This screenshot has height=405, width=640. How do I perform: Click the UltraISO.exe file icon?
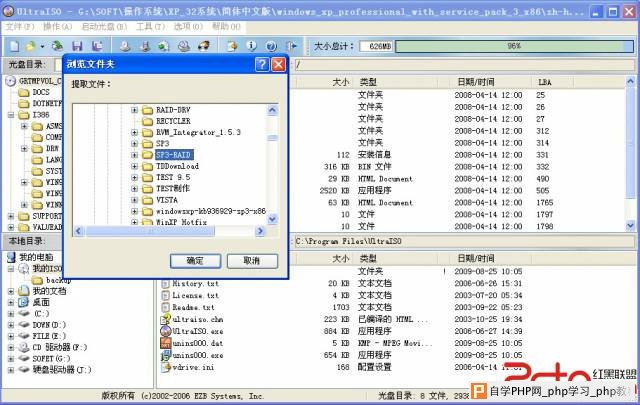(166, 331)
